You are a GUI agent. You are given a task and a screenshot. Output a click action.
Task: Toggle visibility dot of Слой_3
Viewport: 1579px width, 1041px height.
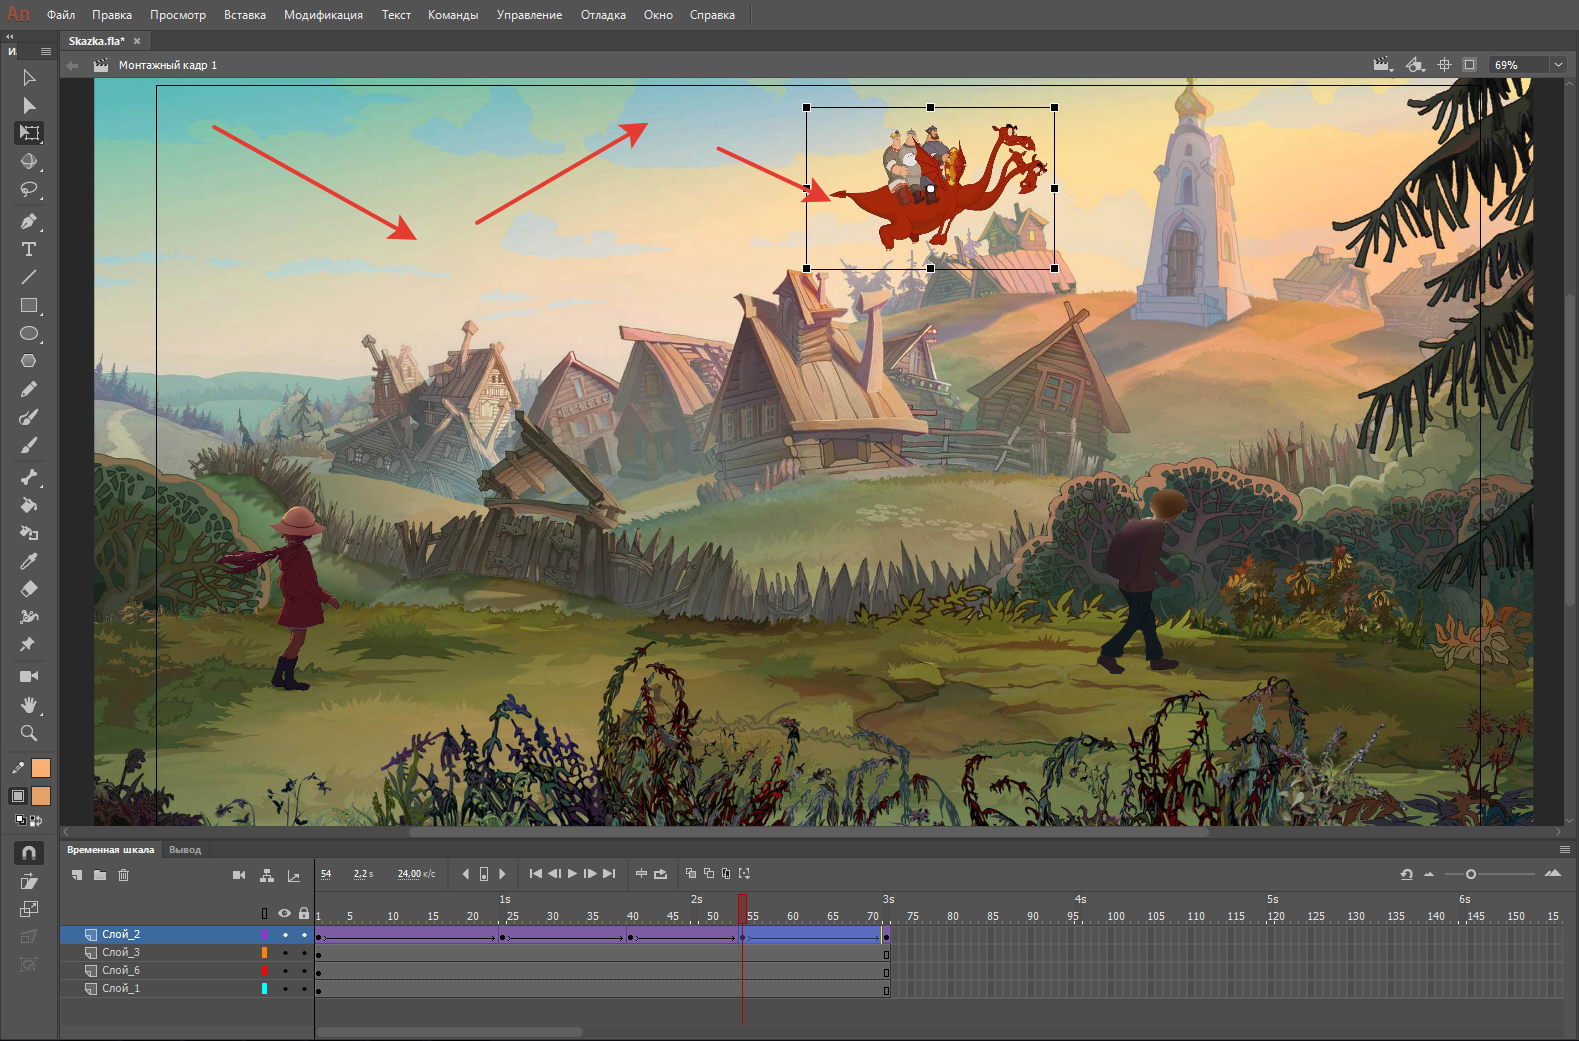click(285, 953)
